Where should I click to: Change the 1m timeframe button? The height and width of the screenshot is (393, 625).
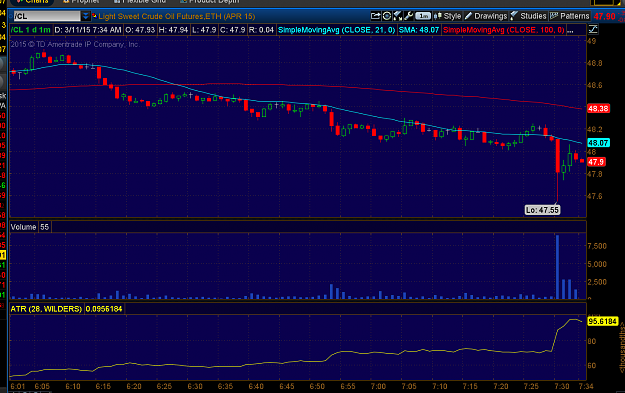423,16
